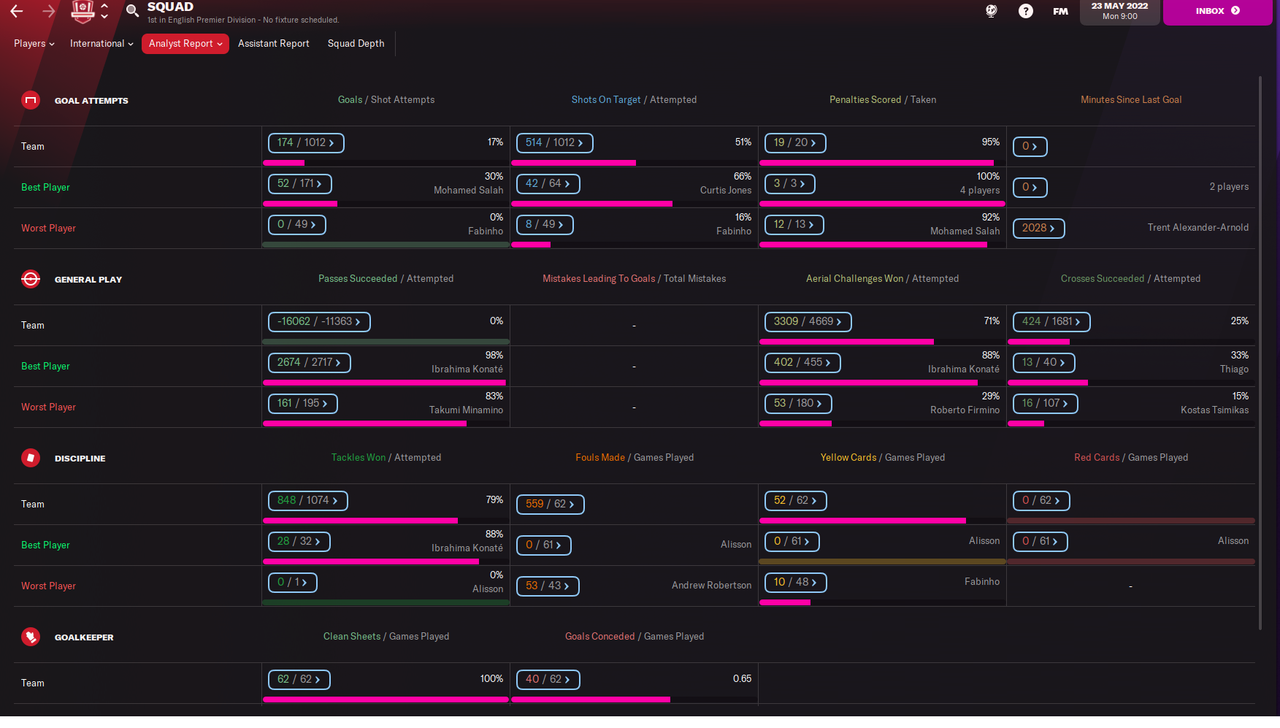Click the Squad page title

tap(170, 7)
